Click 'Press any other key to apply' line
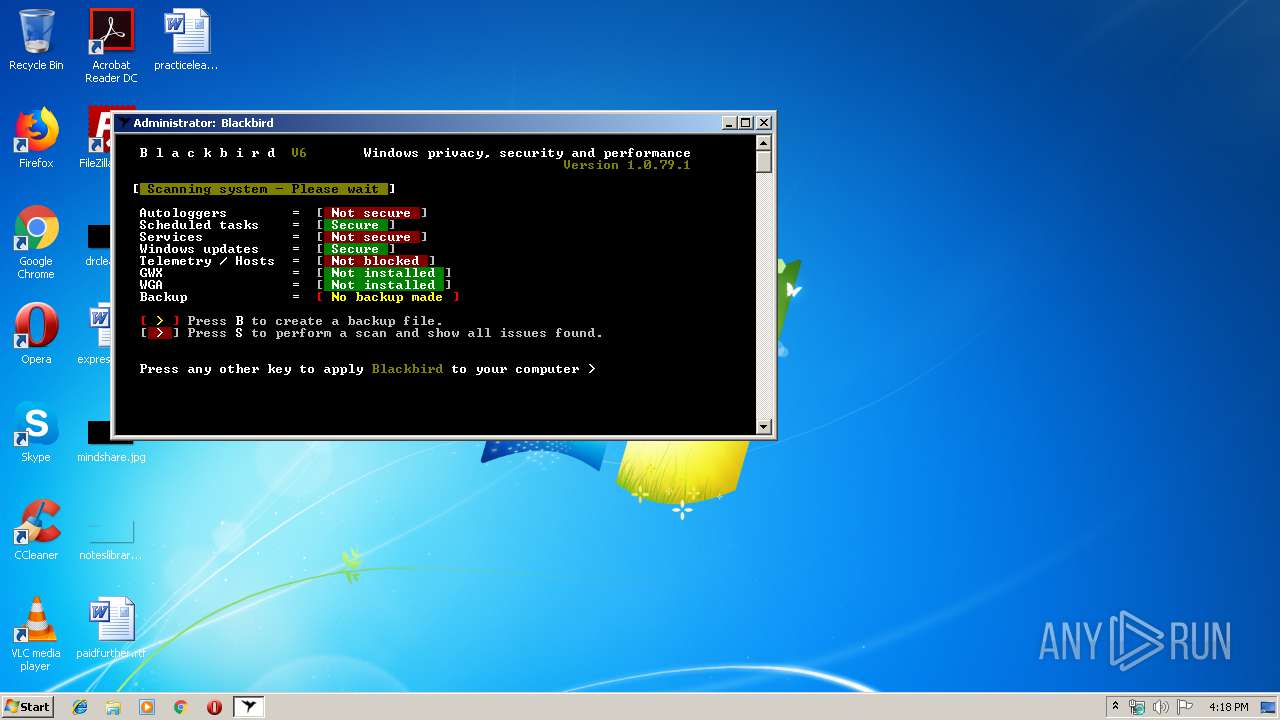 (367, 369)
